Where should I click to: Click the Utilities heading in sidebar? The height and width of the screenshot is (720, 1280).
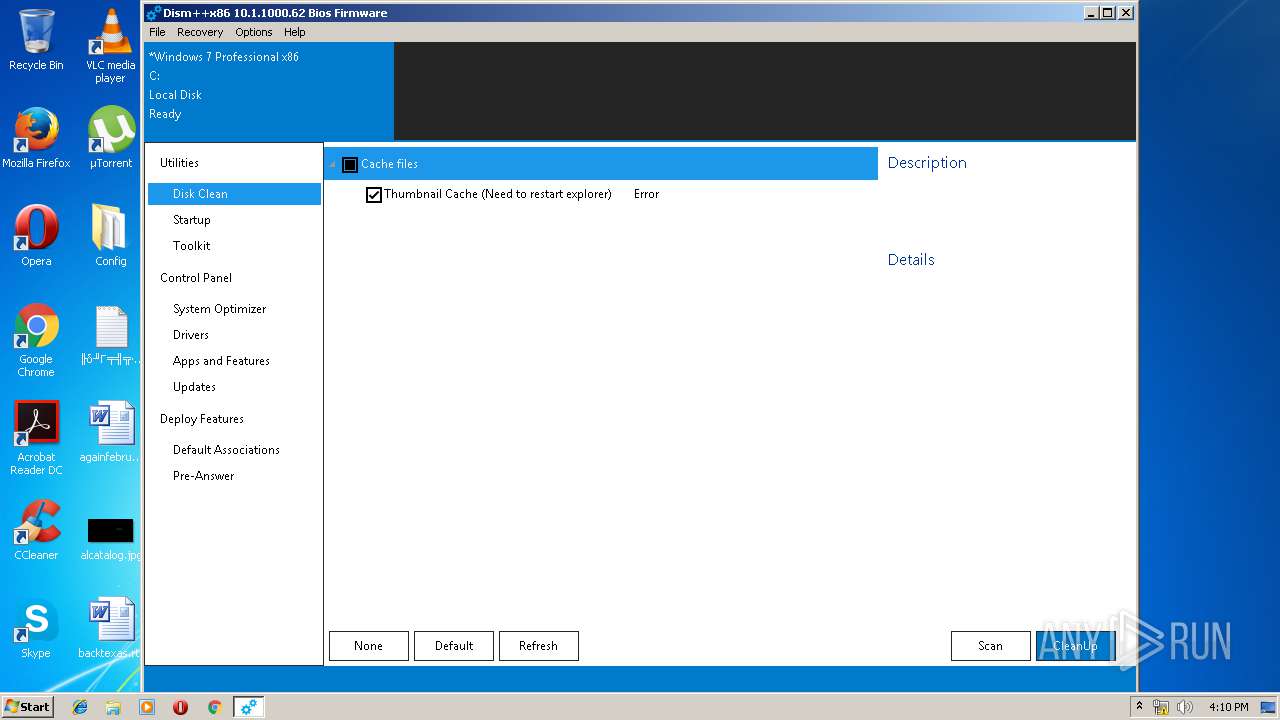point(180,163)
